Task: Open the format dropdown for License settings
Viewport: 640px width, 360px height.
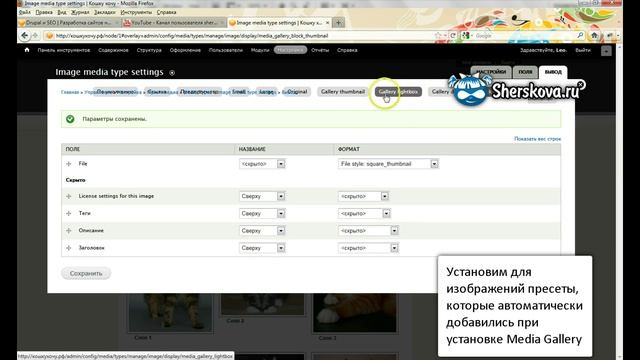Action: point(363,196)
